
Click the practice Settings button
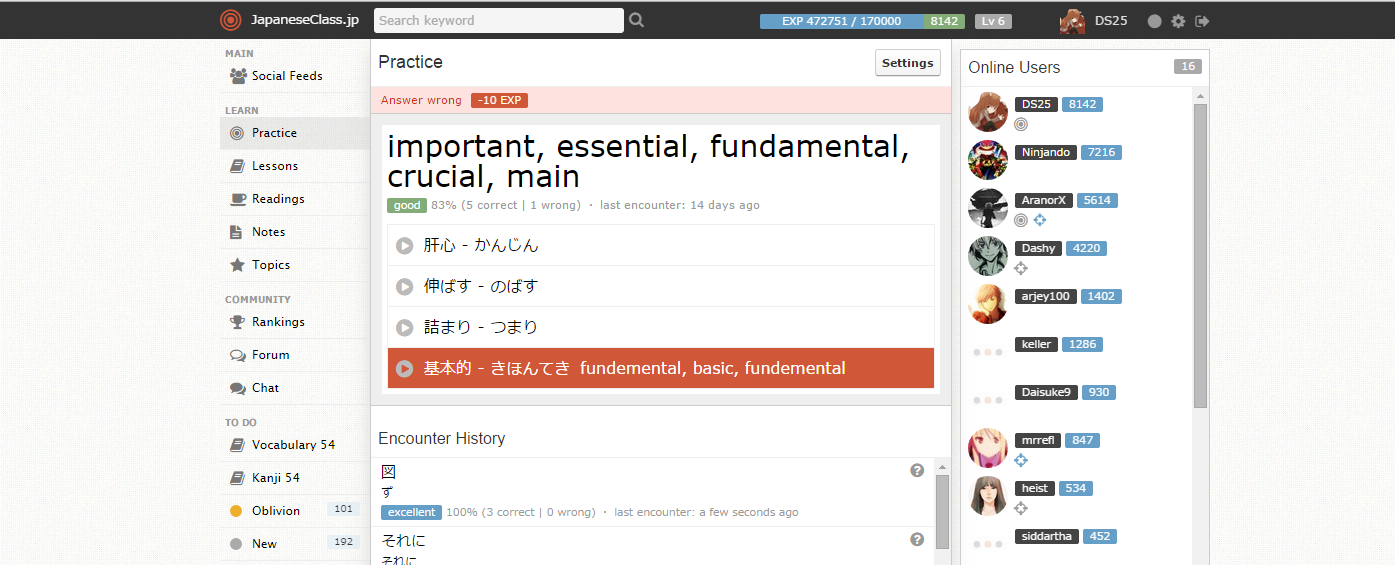coord(907,63)
